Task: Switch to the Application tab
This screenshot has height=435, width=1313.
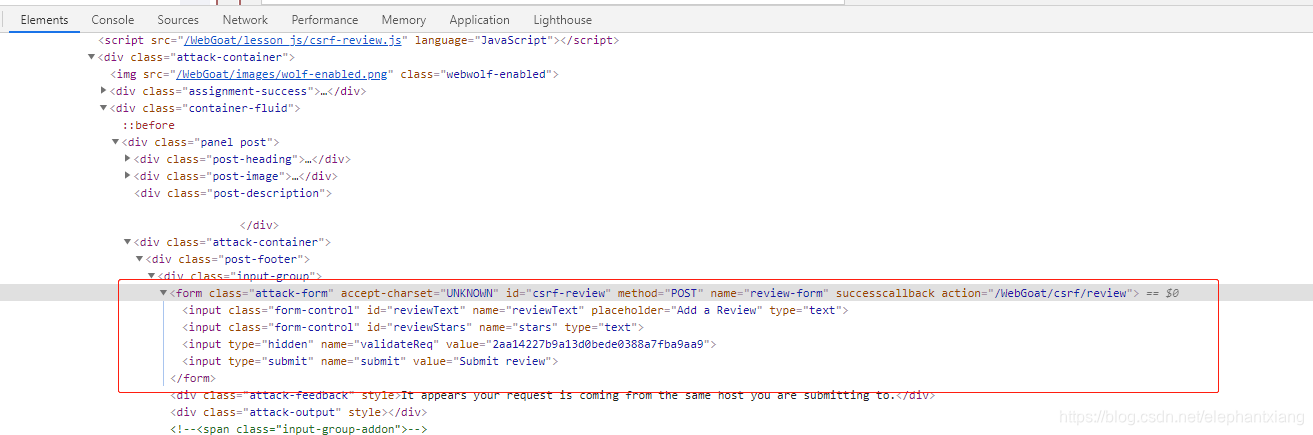Action: [479, 20]
